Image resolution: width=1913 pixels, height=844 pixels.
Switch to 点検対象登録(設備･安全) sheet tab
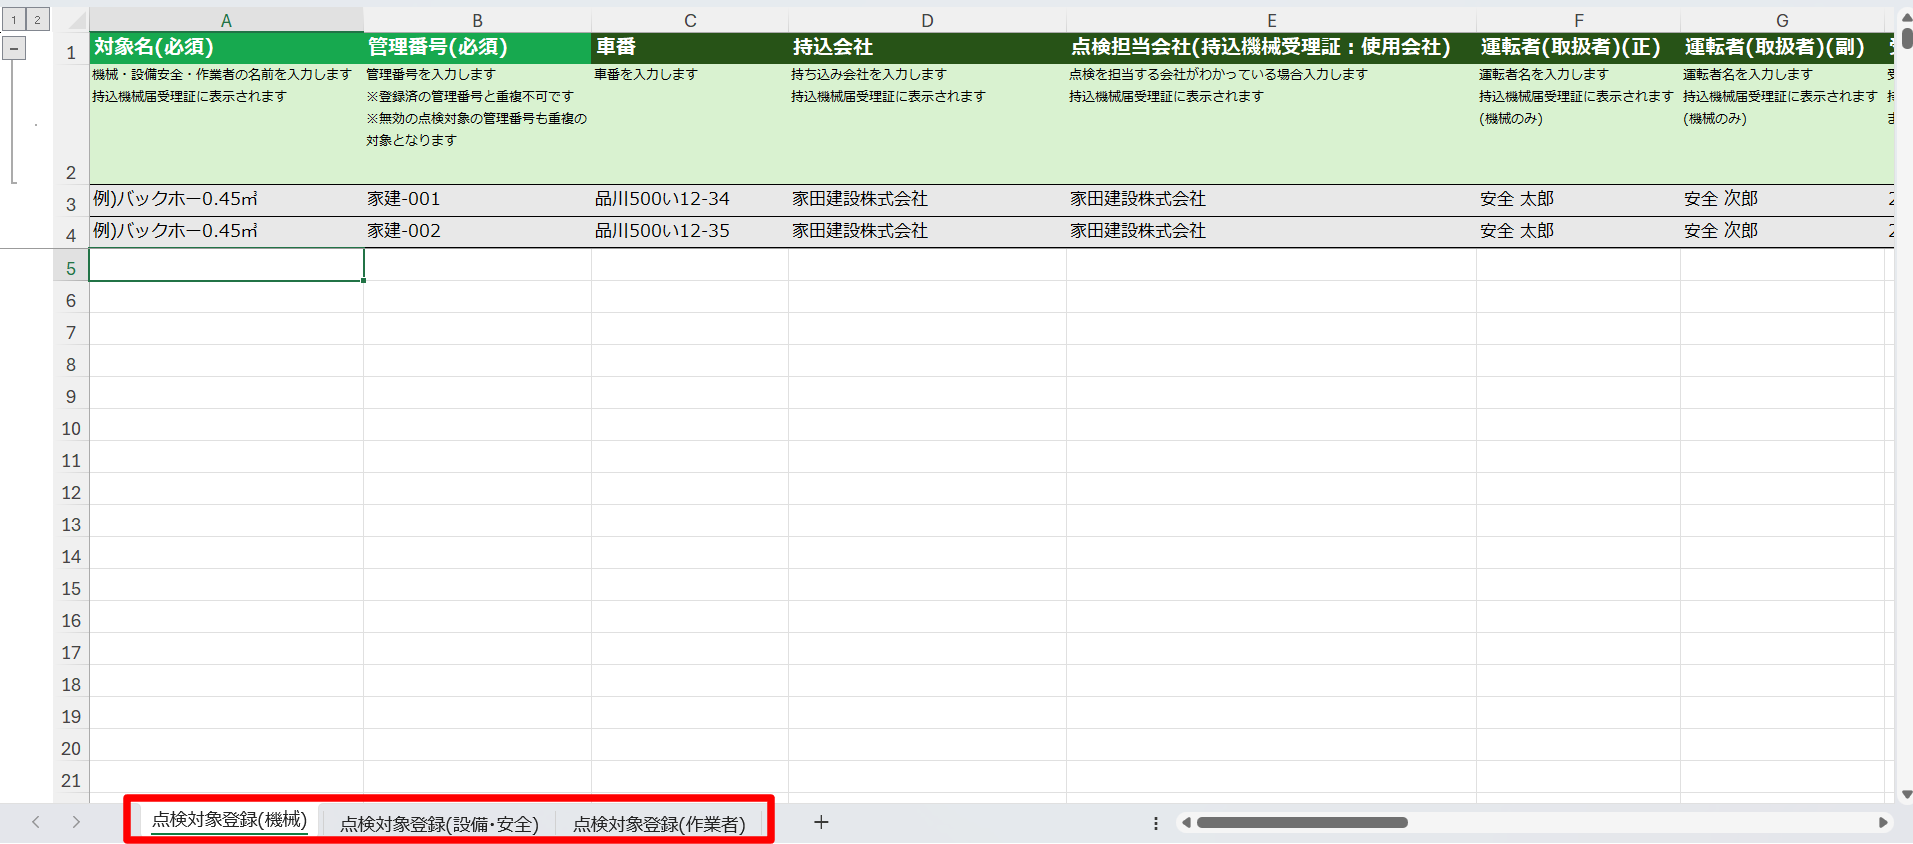pos(439,824)
